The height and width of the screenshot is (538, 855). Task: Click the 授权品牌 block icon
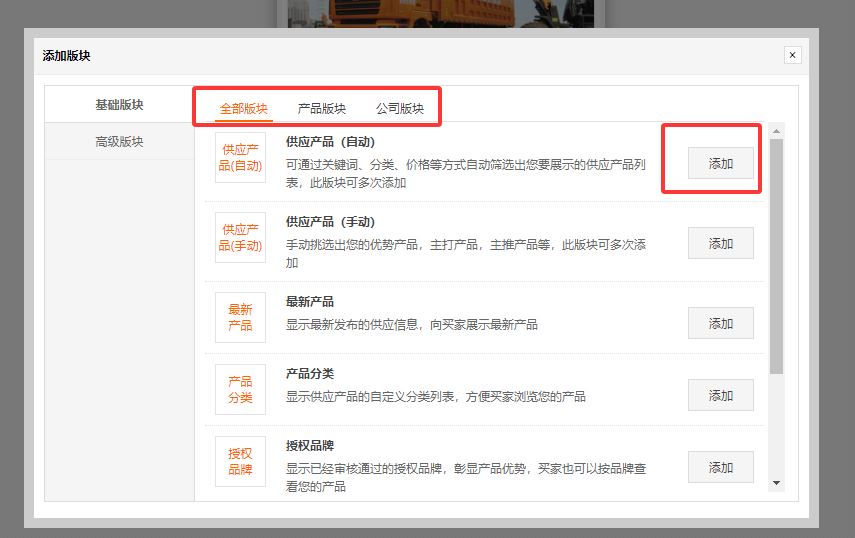pyautogui.click(x=240, y=461)
